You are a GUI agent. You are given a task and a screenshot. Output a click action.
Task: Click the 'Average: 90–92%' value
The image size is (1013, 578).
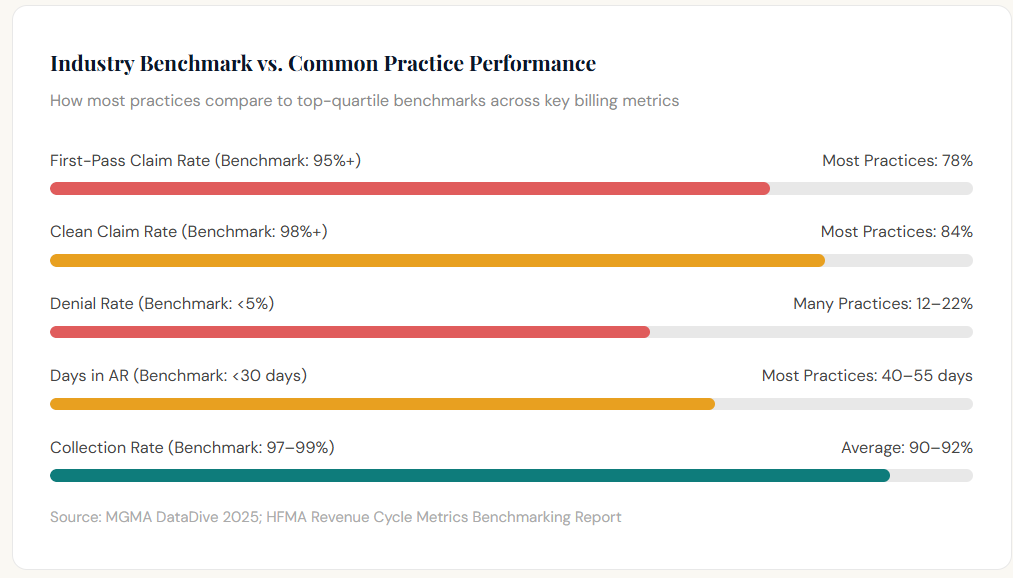click(x=906, y=448)
